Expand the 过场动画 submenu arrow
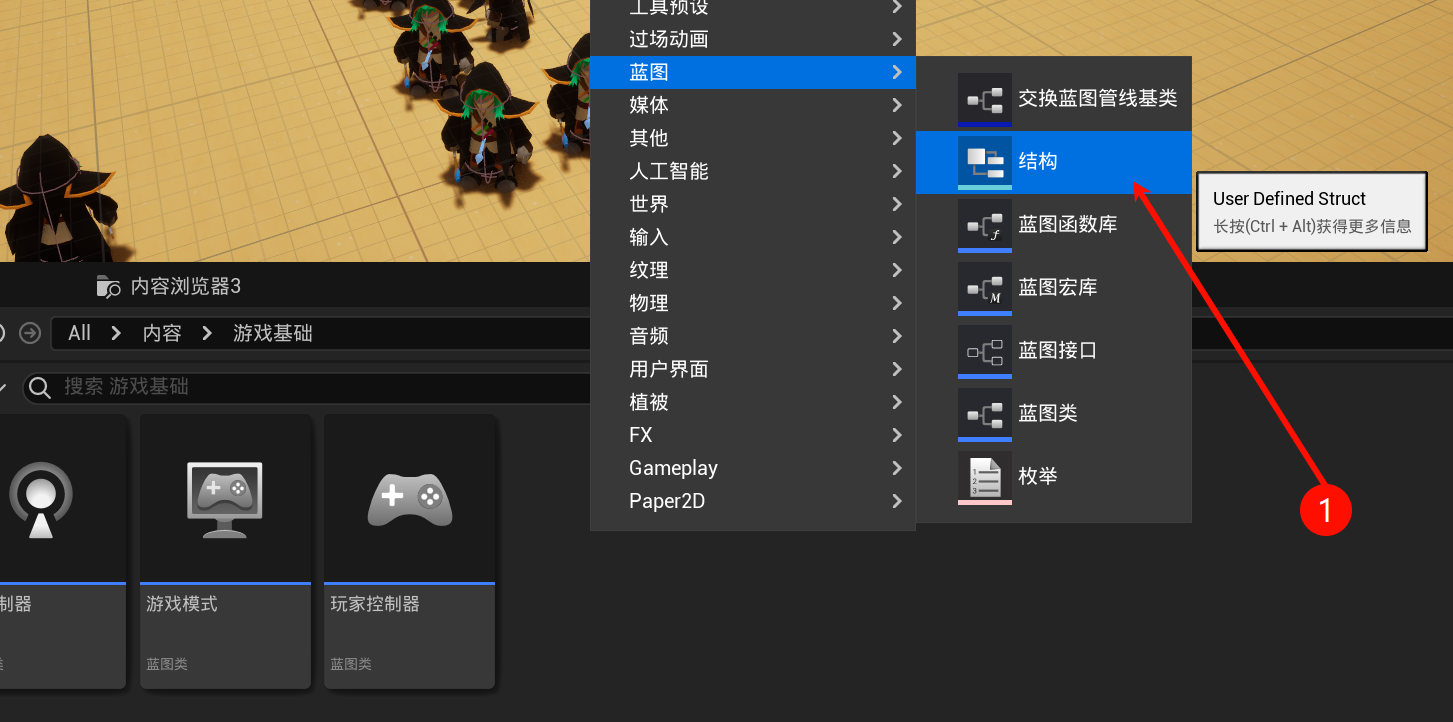The width and height of the screenshot is (1453, 722). pyautogui.click(x=896, y=40)
